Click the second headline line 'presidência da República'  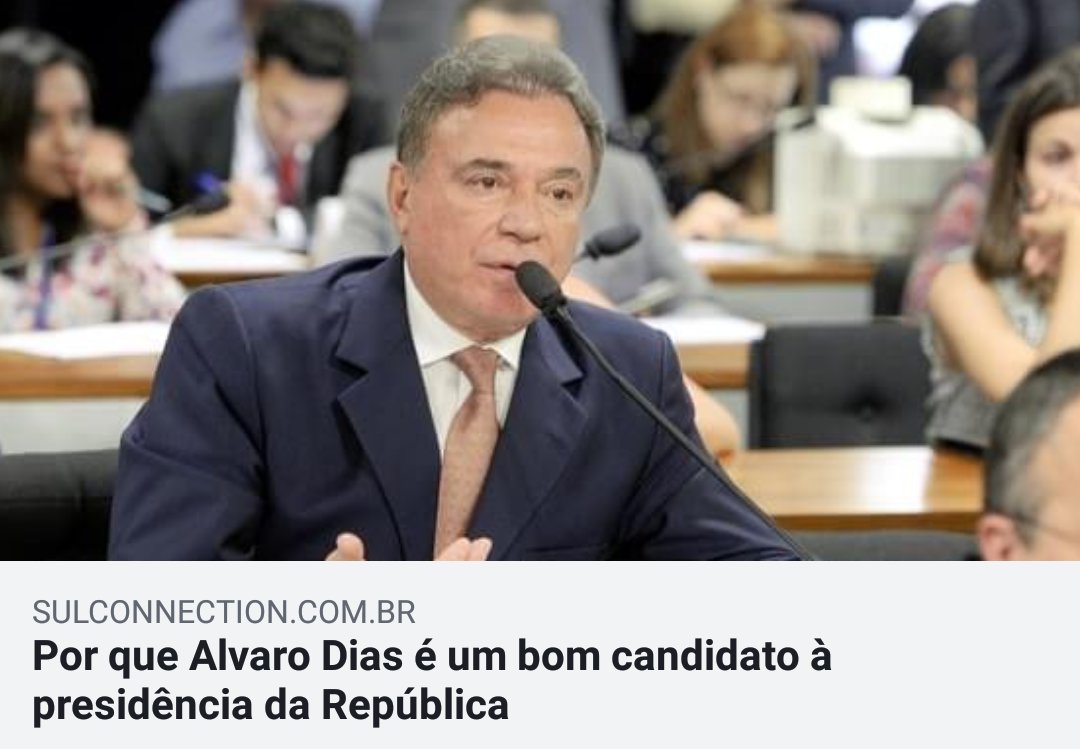coord(271,706)
